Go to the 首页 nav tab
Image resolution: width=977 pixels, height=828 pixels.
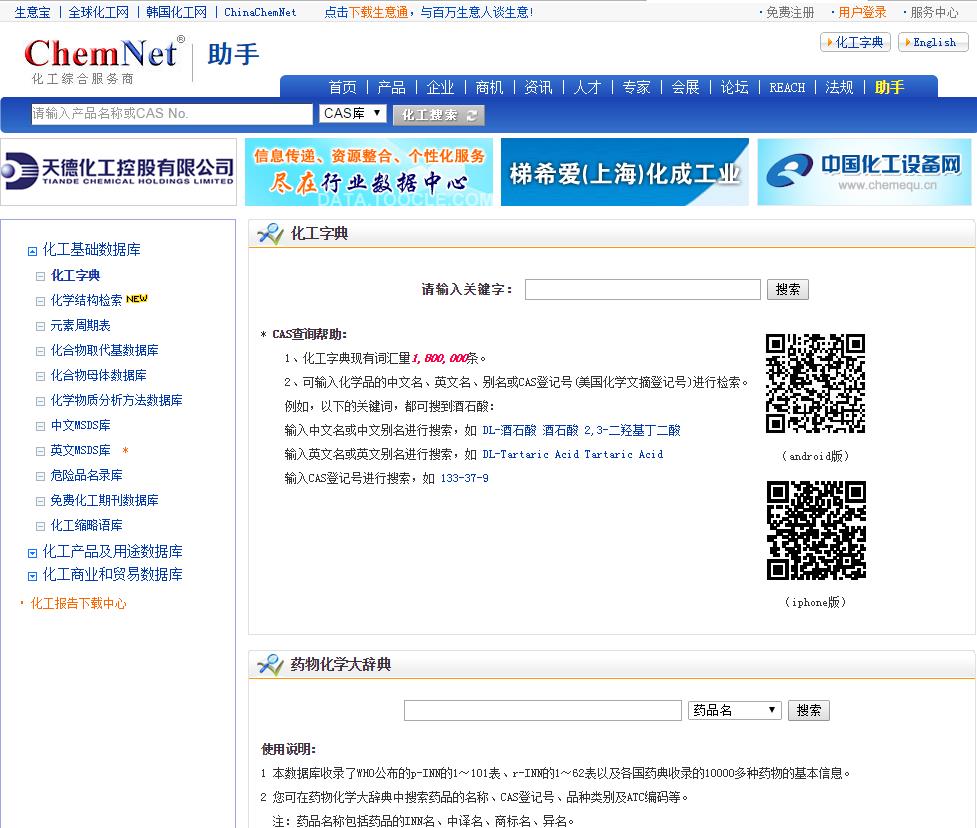343,87
